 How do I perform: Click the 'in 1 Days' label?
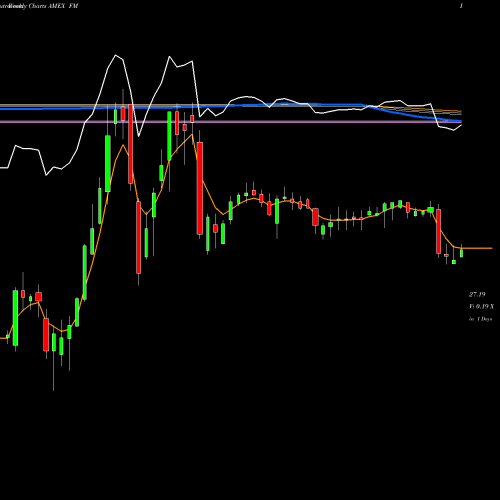coord(481,319)
